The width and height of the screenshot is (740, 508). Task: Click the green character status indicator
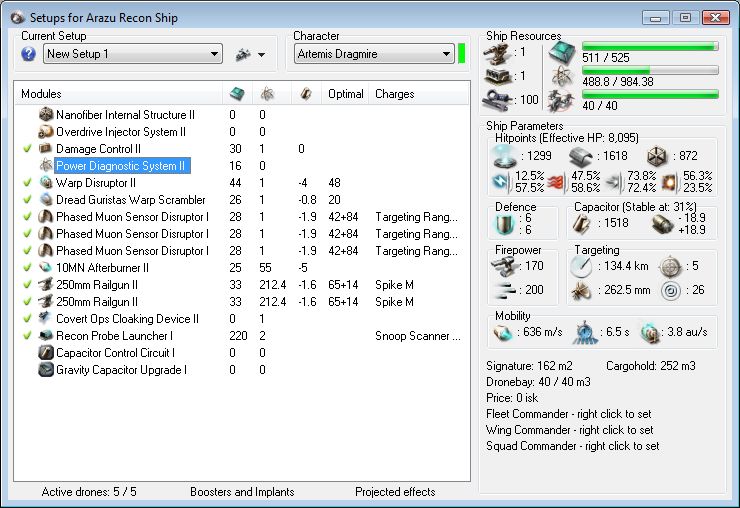(462, 53)
